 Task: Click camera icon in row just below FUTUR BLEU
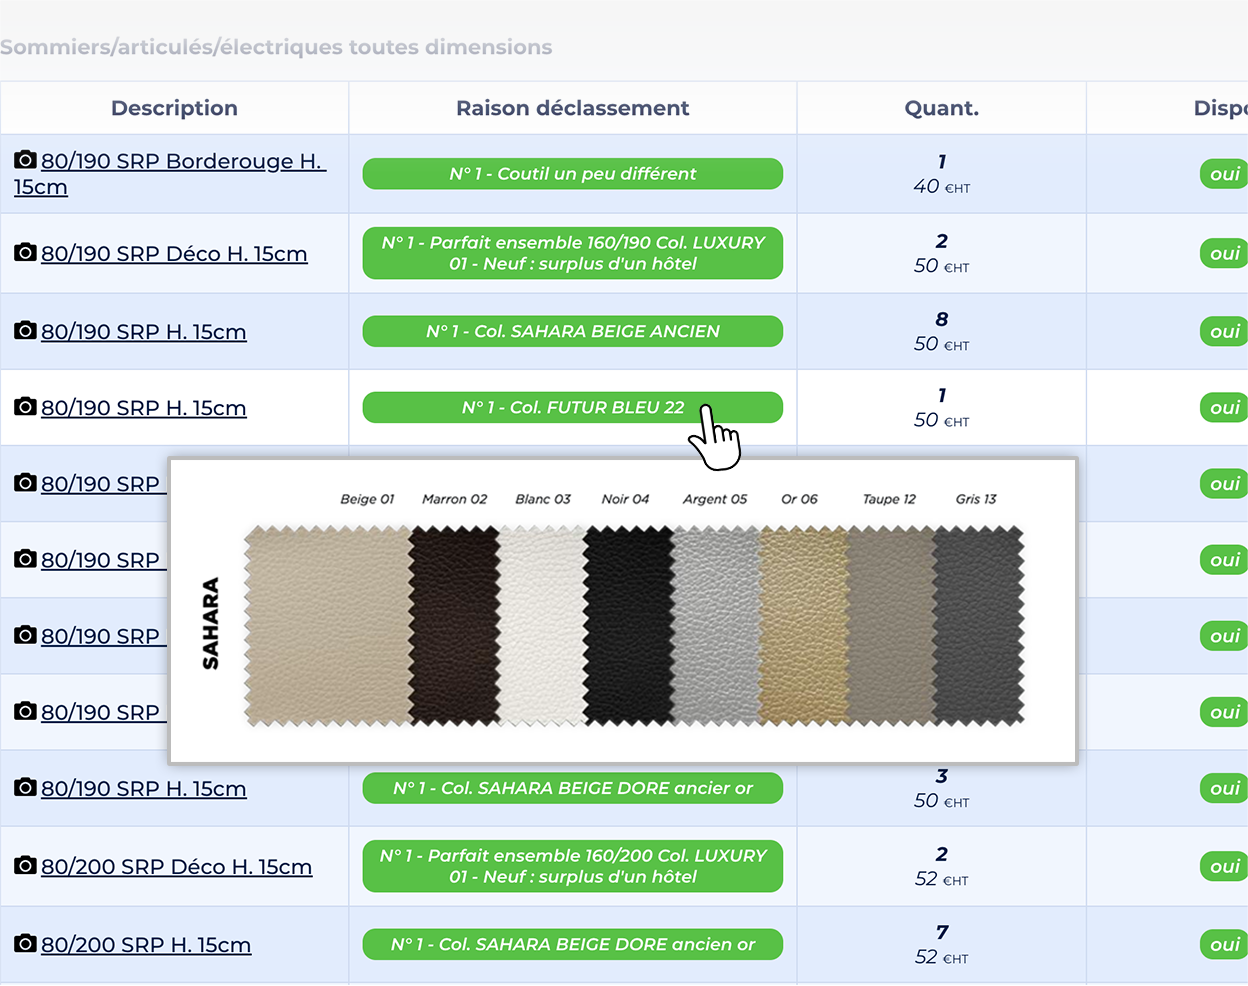[25, 483]
